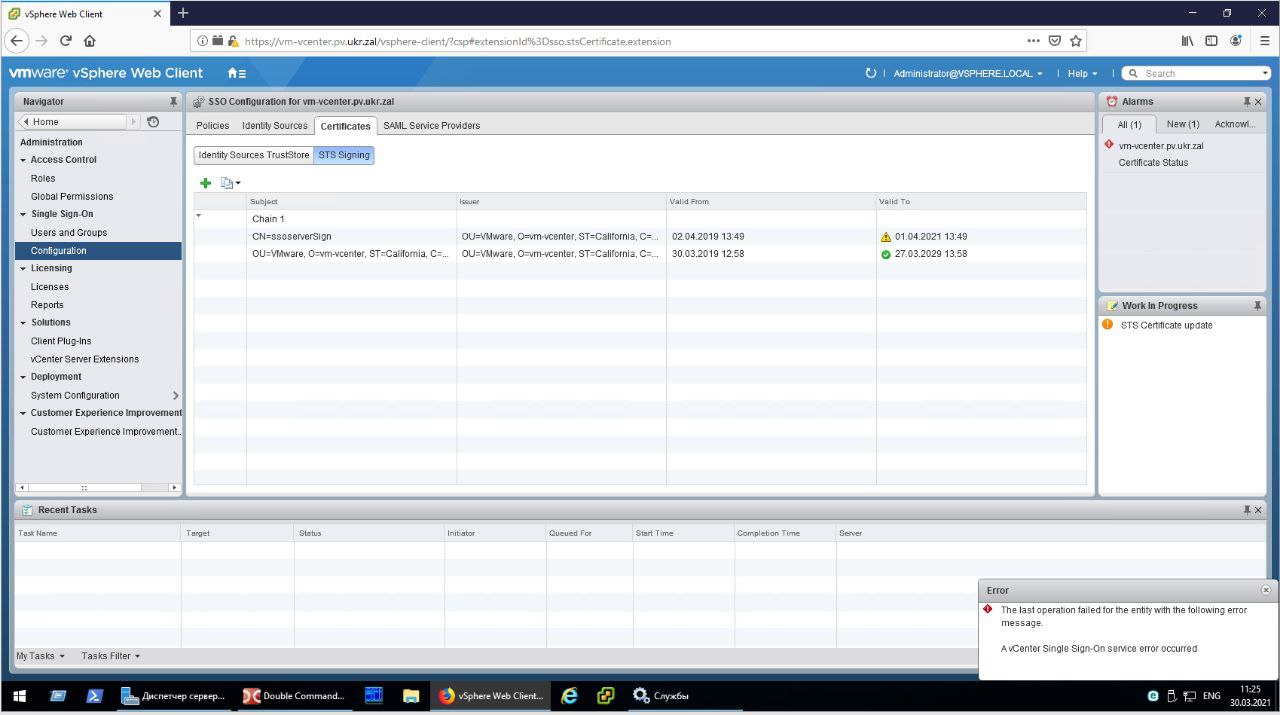1280x715 pixels.
Task: Open Double Commander from taskbar
Action: [x=296, y=696]
